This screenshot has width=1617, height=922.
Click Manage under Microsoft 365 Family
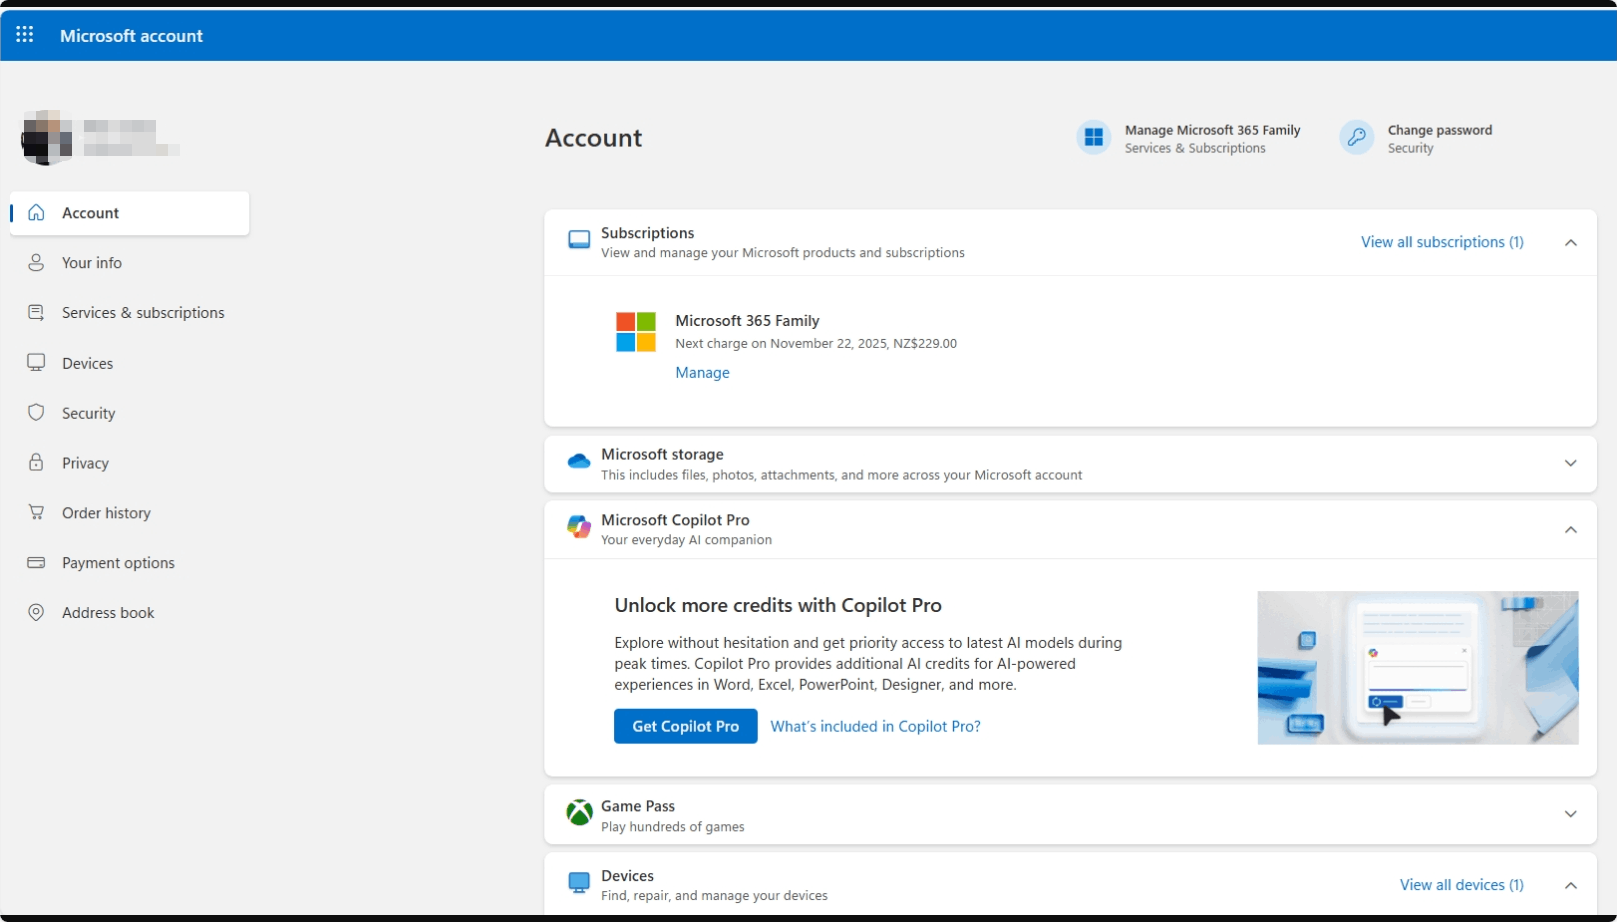[x=702, y=372]
